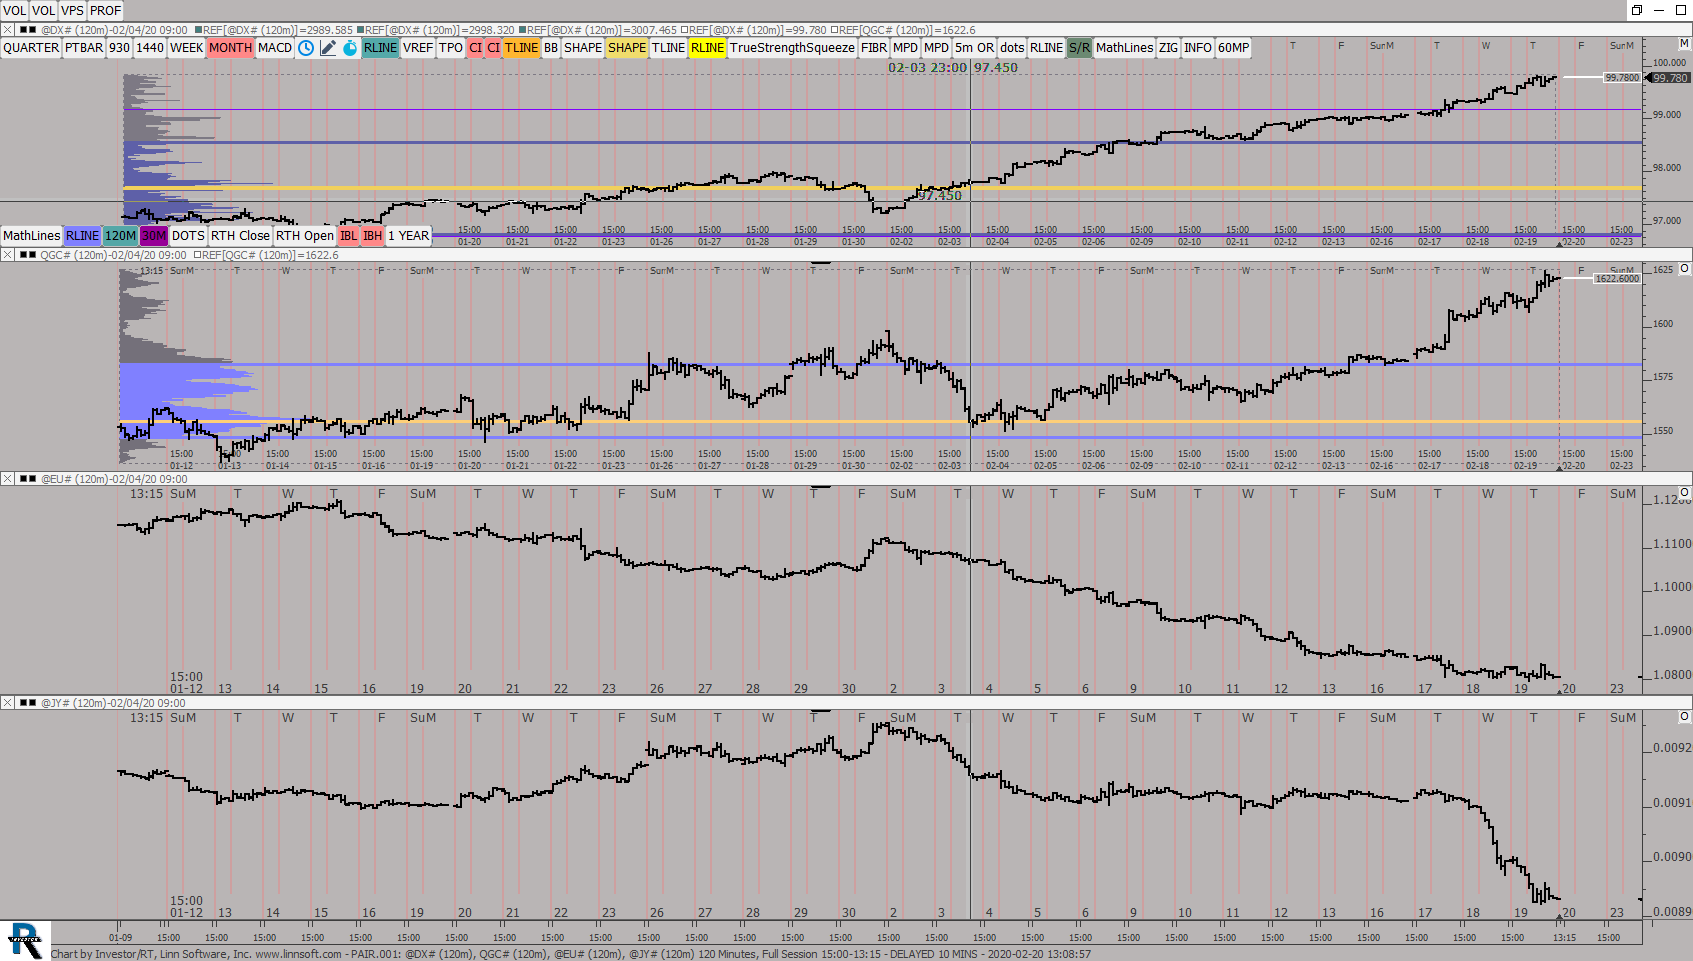This screenshot has height=961, width=1693.
Task: Click the 60MP button
Action: pos(1233,48)
